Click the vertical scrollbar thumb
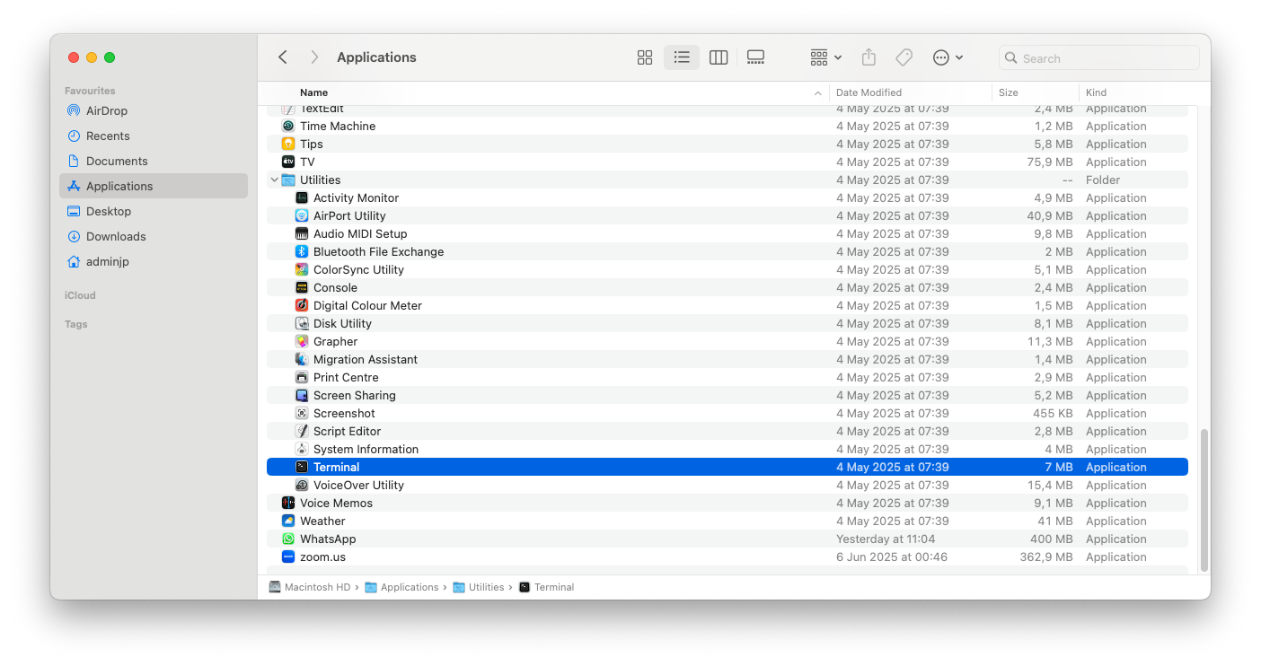The width and height of the screenshot is (1261, 666). click(x=1204, y=500)
